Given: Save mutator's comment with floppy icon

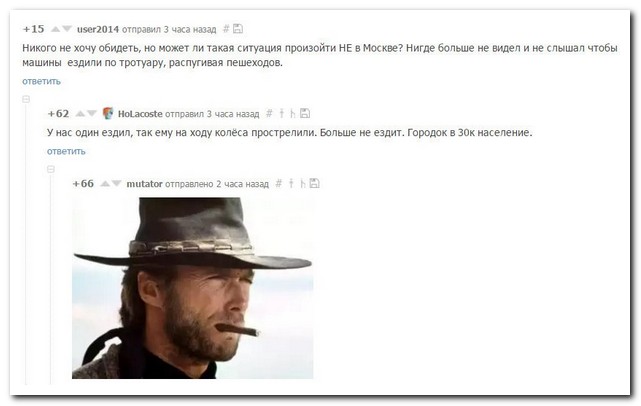Looking at the screenshot, I should tap(314, 183).
